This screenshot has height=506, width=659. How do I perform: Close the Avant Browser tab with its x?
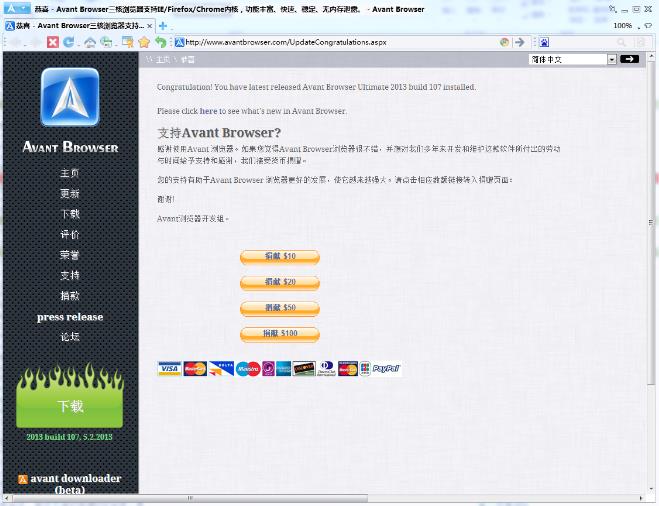click(150, 26)
